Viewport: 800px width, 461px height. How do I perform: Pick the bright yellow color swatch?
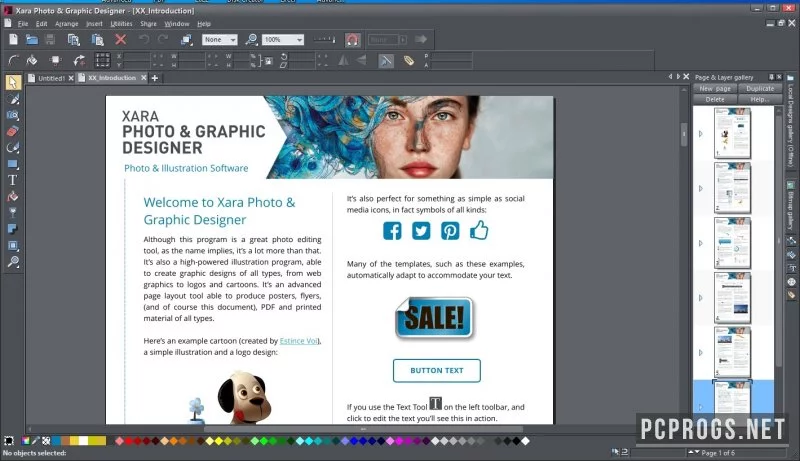[219, 441]
